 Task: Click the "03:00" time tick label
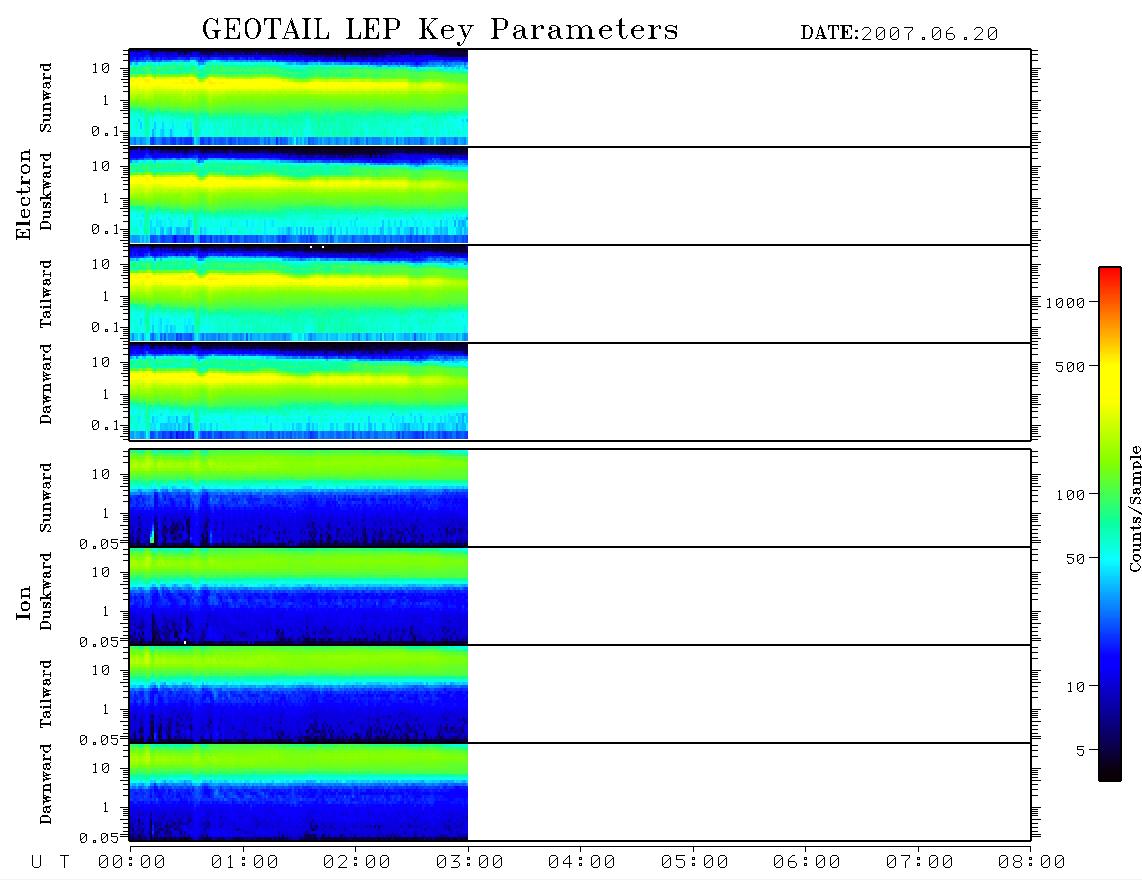470,863
